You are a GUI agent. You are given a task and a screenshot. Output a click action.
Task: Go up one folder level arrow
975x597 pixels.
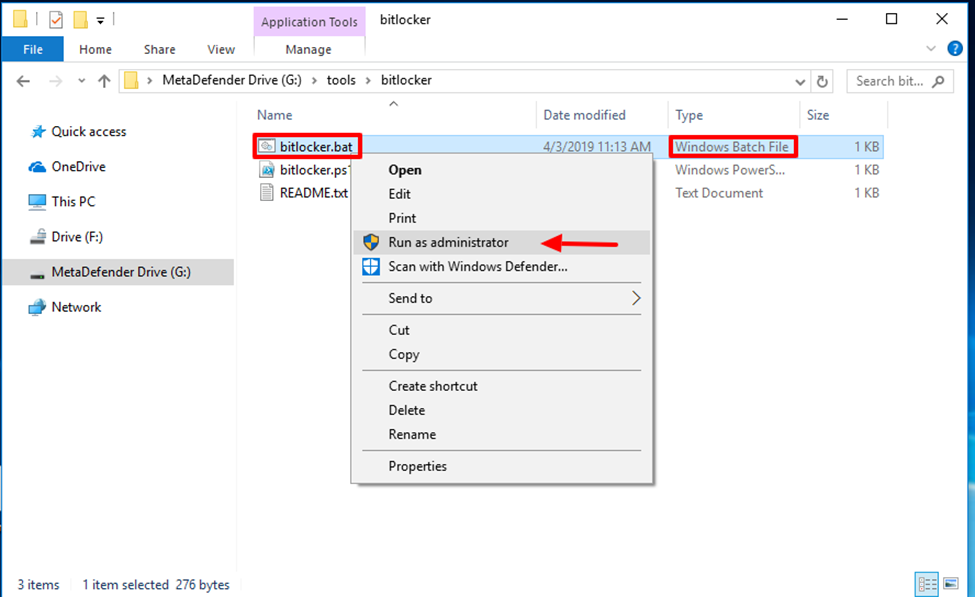pyautogui.click(x=104, y=81)
